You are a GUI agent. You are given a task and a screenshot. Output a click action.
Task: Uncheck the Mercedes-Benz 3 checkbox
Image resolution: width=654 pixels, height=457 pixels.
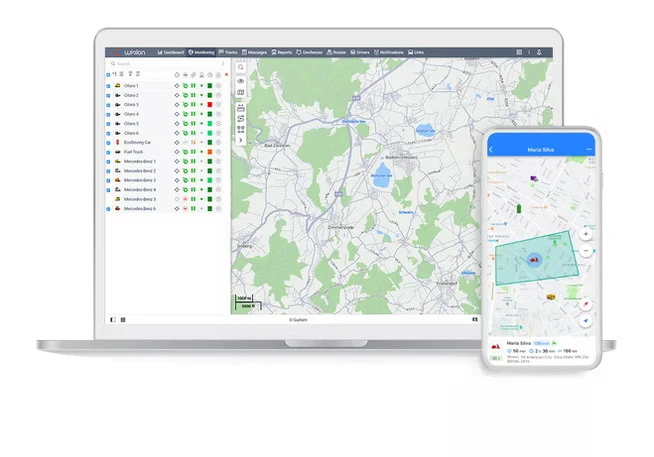point(108,181)
